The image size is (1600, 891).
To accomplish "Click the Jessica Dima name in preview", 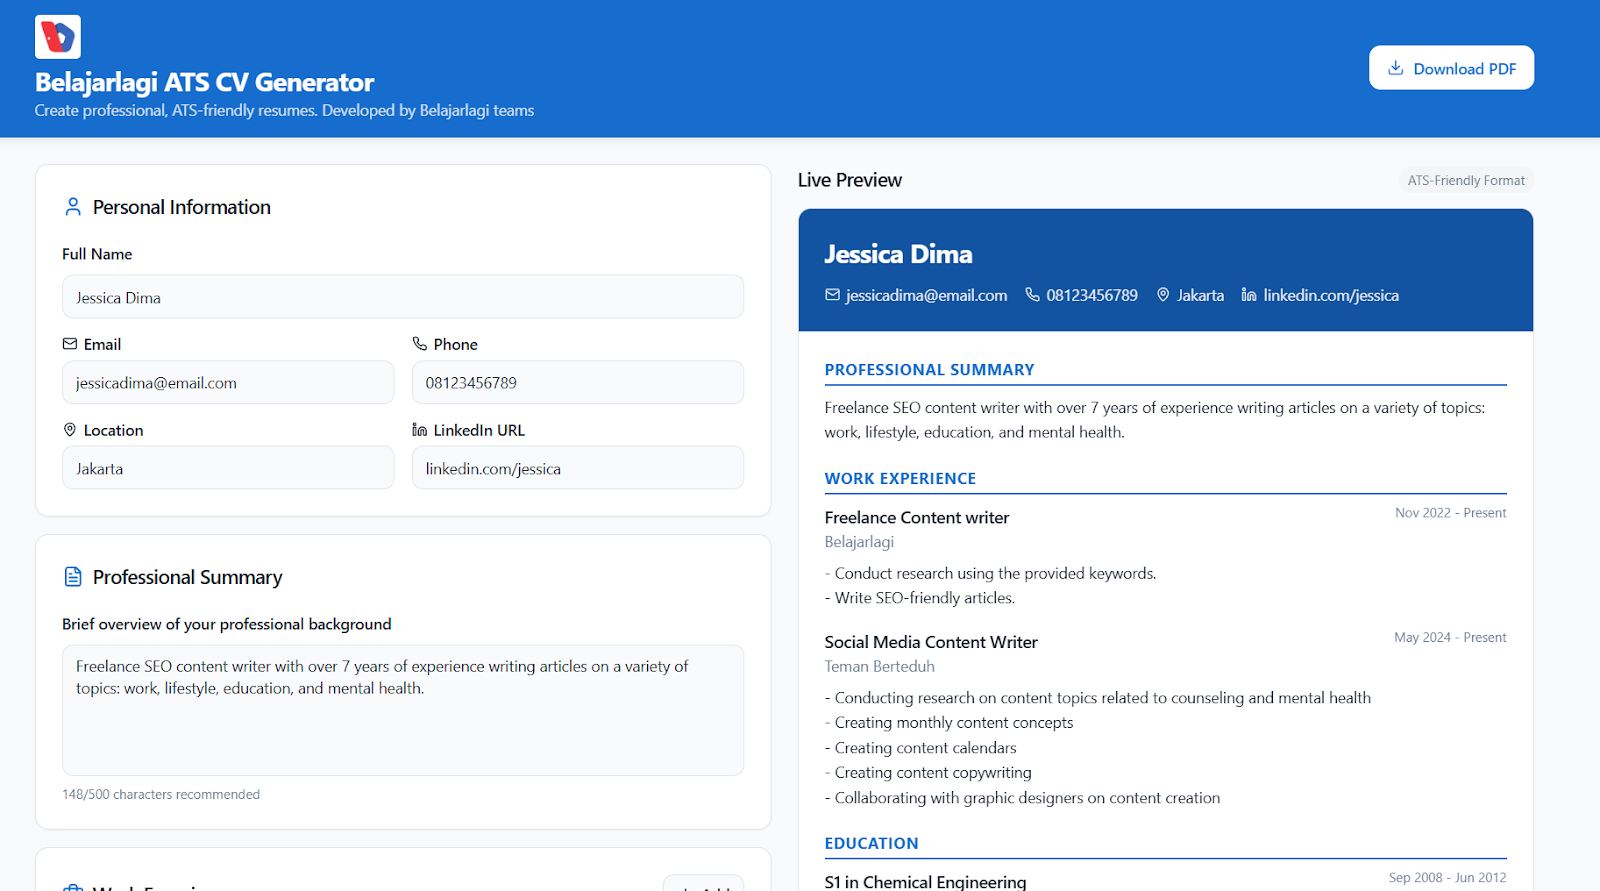I will coord(898,254).
